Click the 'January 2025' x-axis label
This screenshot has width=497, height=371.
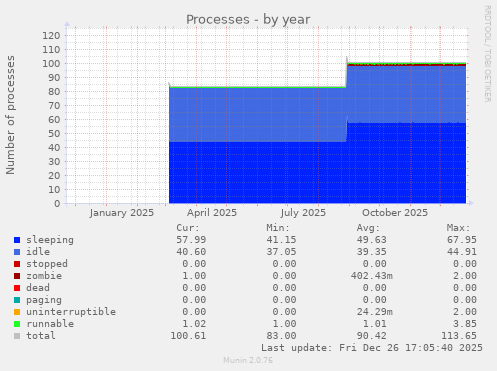point(122,213)
